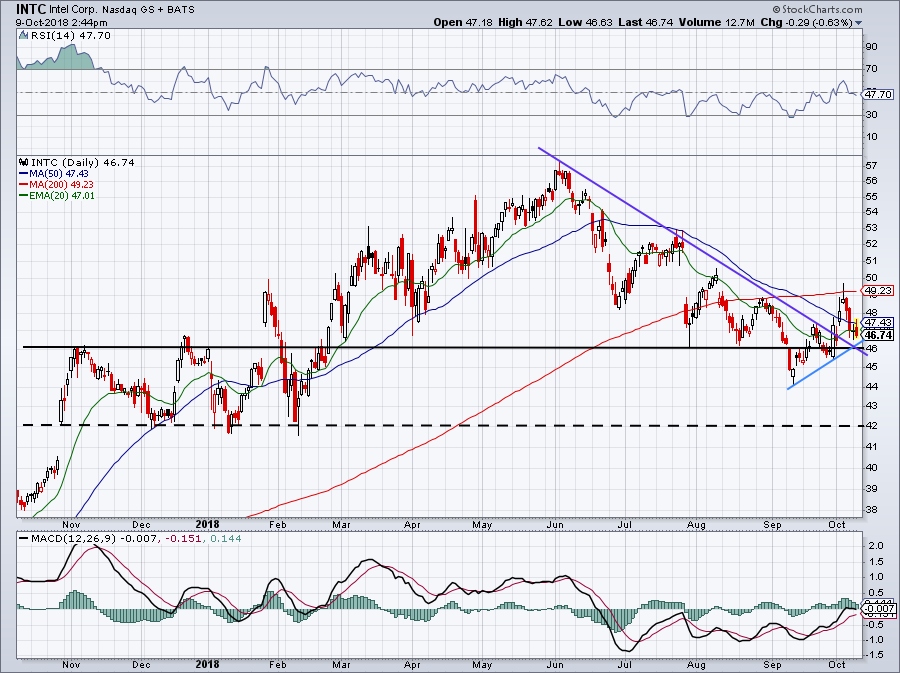Click the Intel Corp. company name
900x673 pixels.
coord(71,10)
